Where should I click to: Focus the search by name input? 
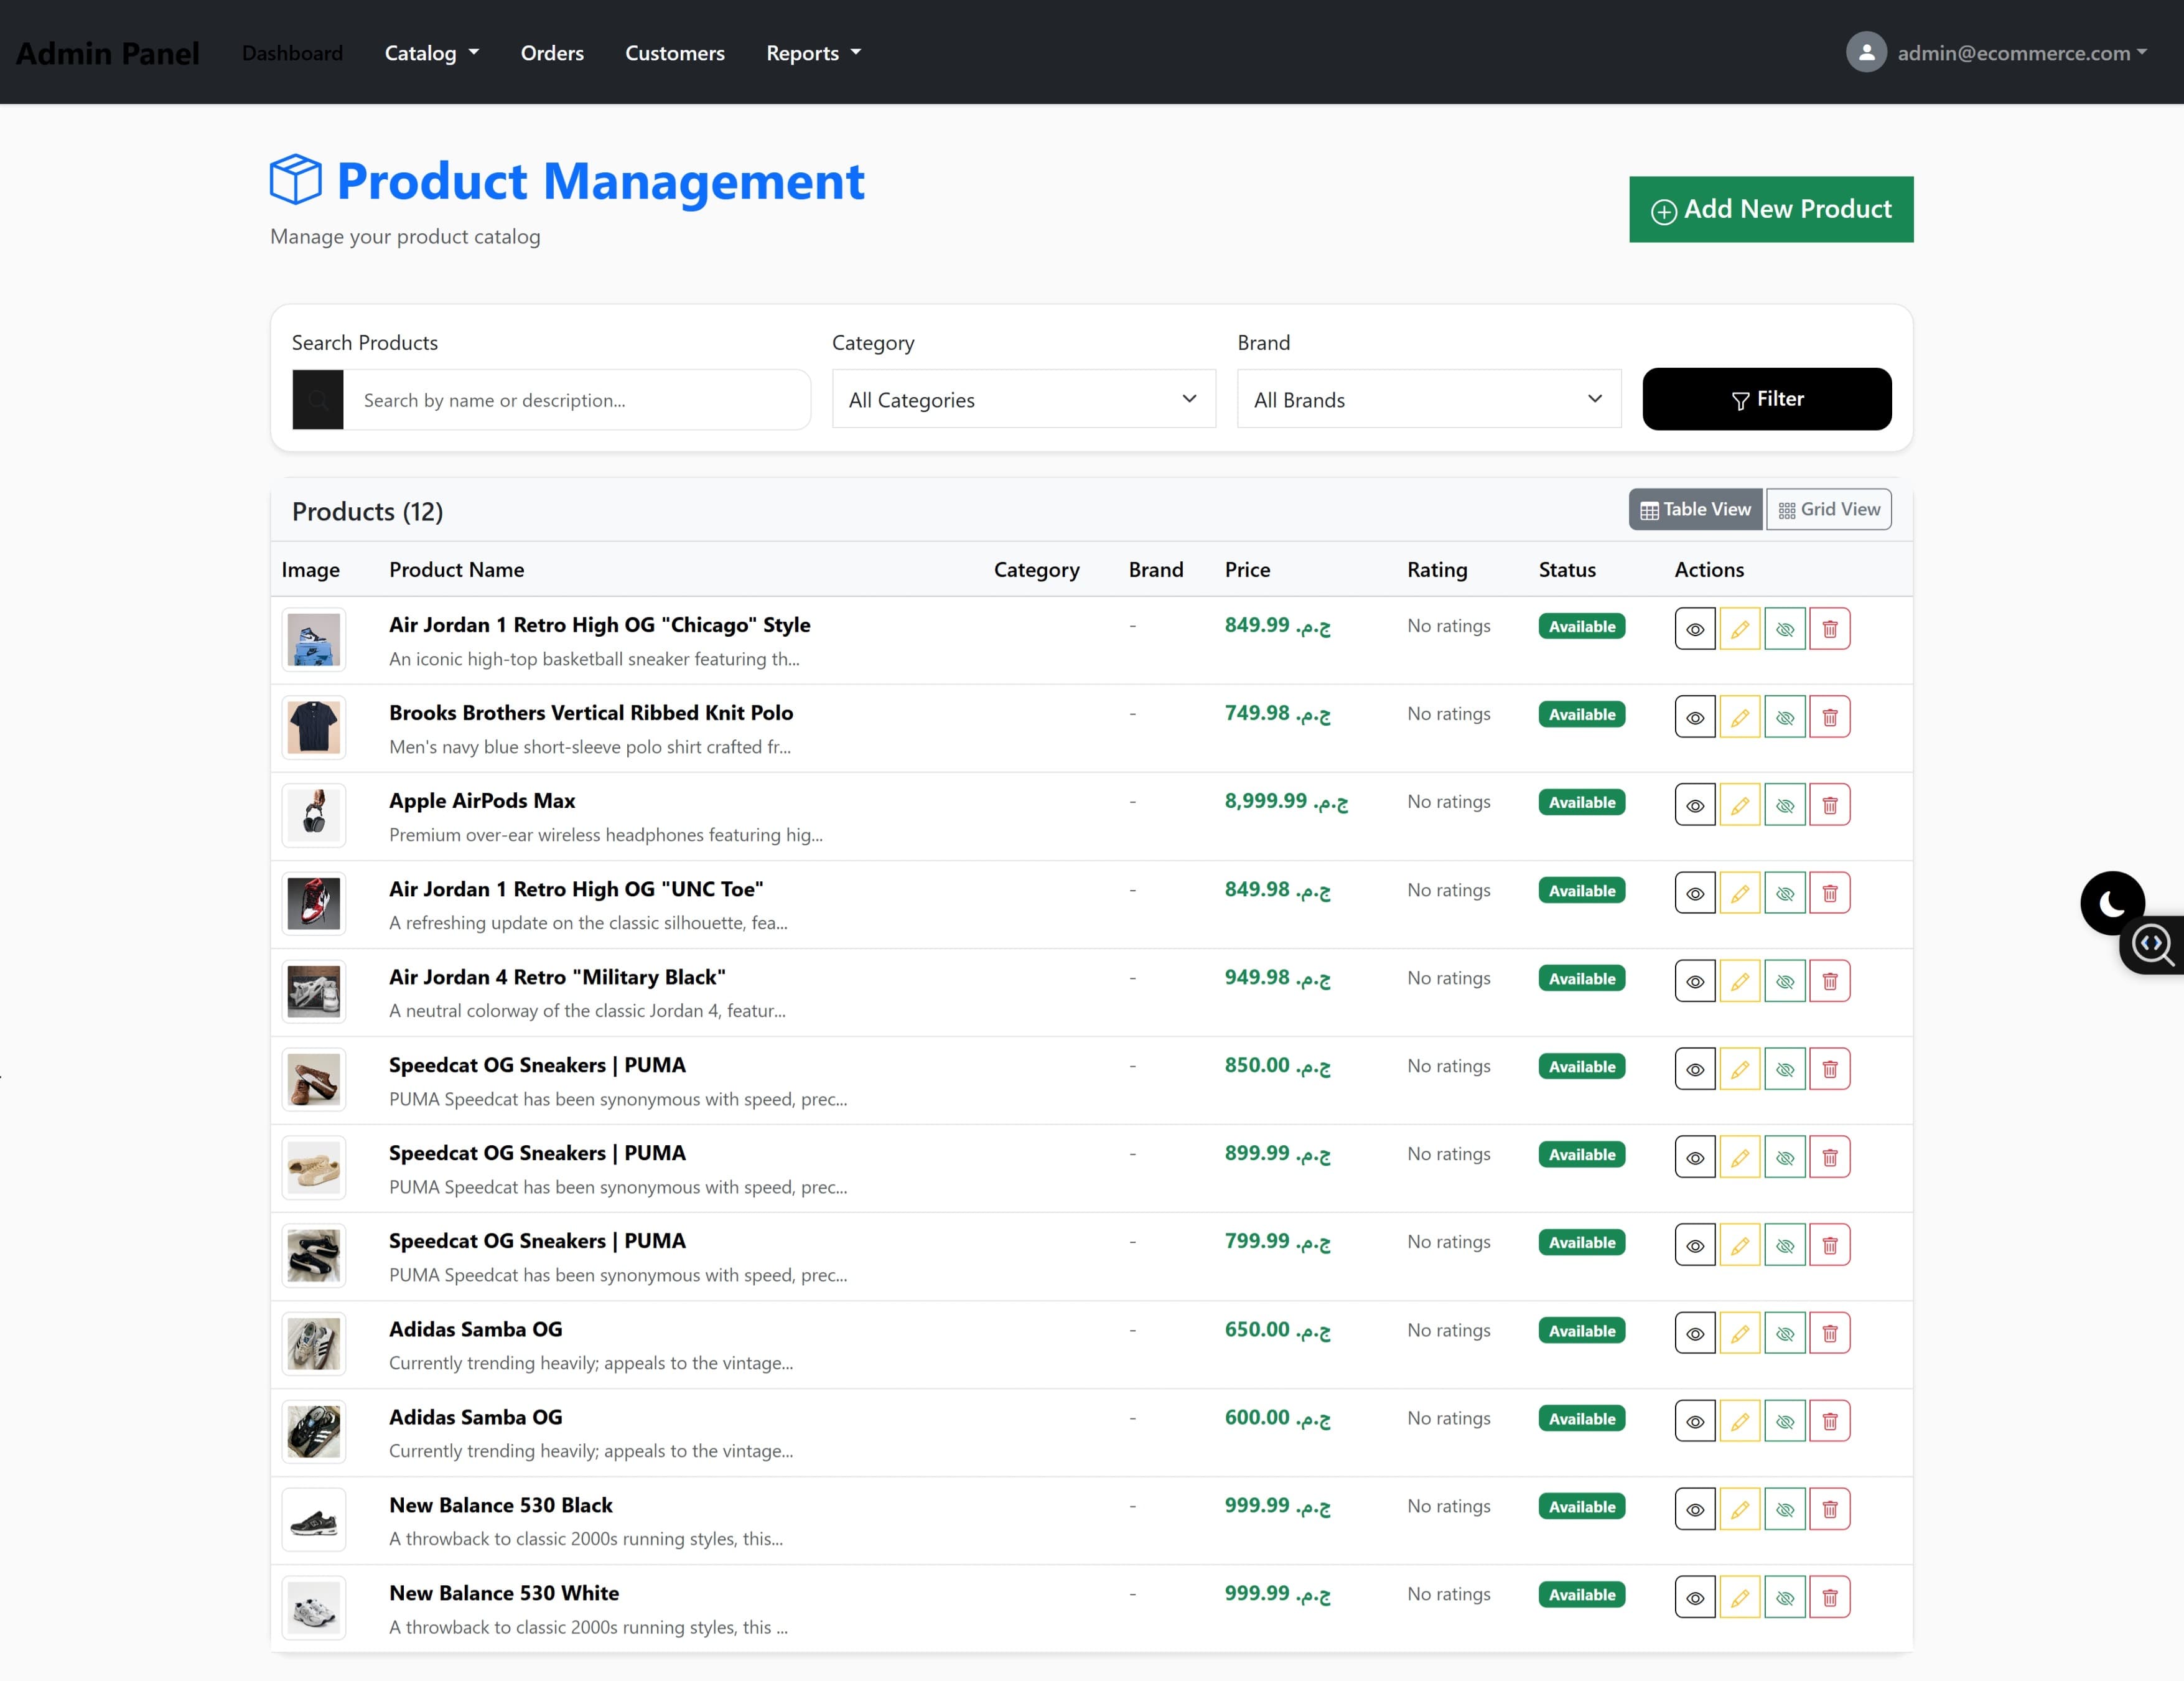(577, 400)
